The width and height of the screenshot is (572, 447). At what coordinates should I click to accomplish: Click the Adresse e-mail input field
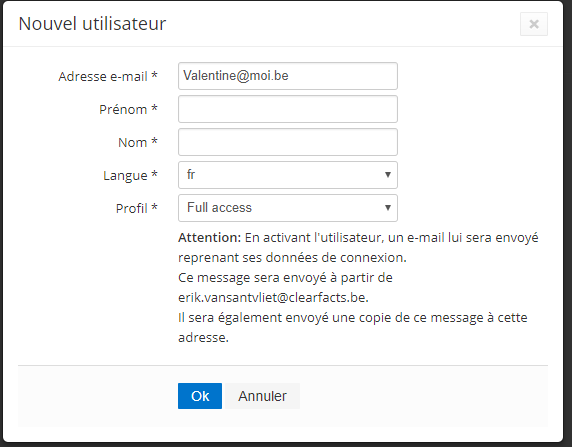point(288,76)
